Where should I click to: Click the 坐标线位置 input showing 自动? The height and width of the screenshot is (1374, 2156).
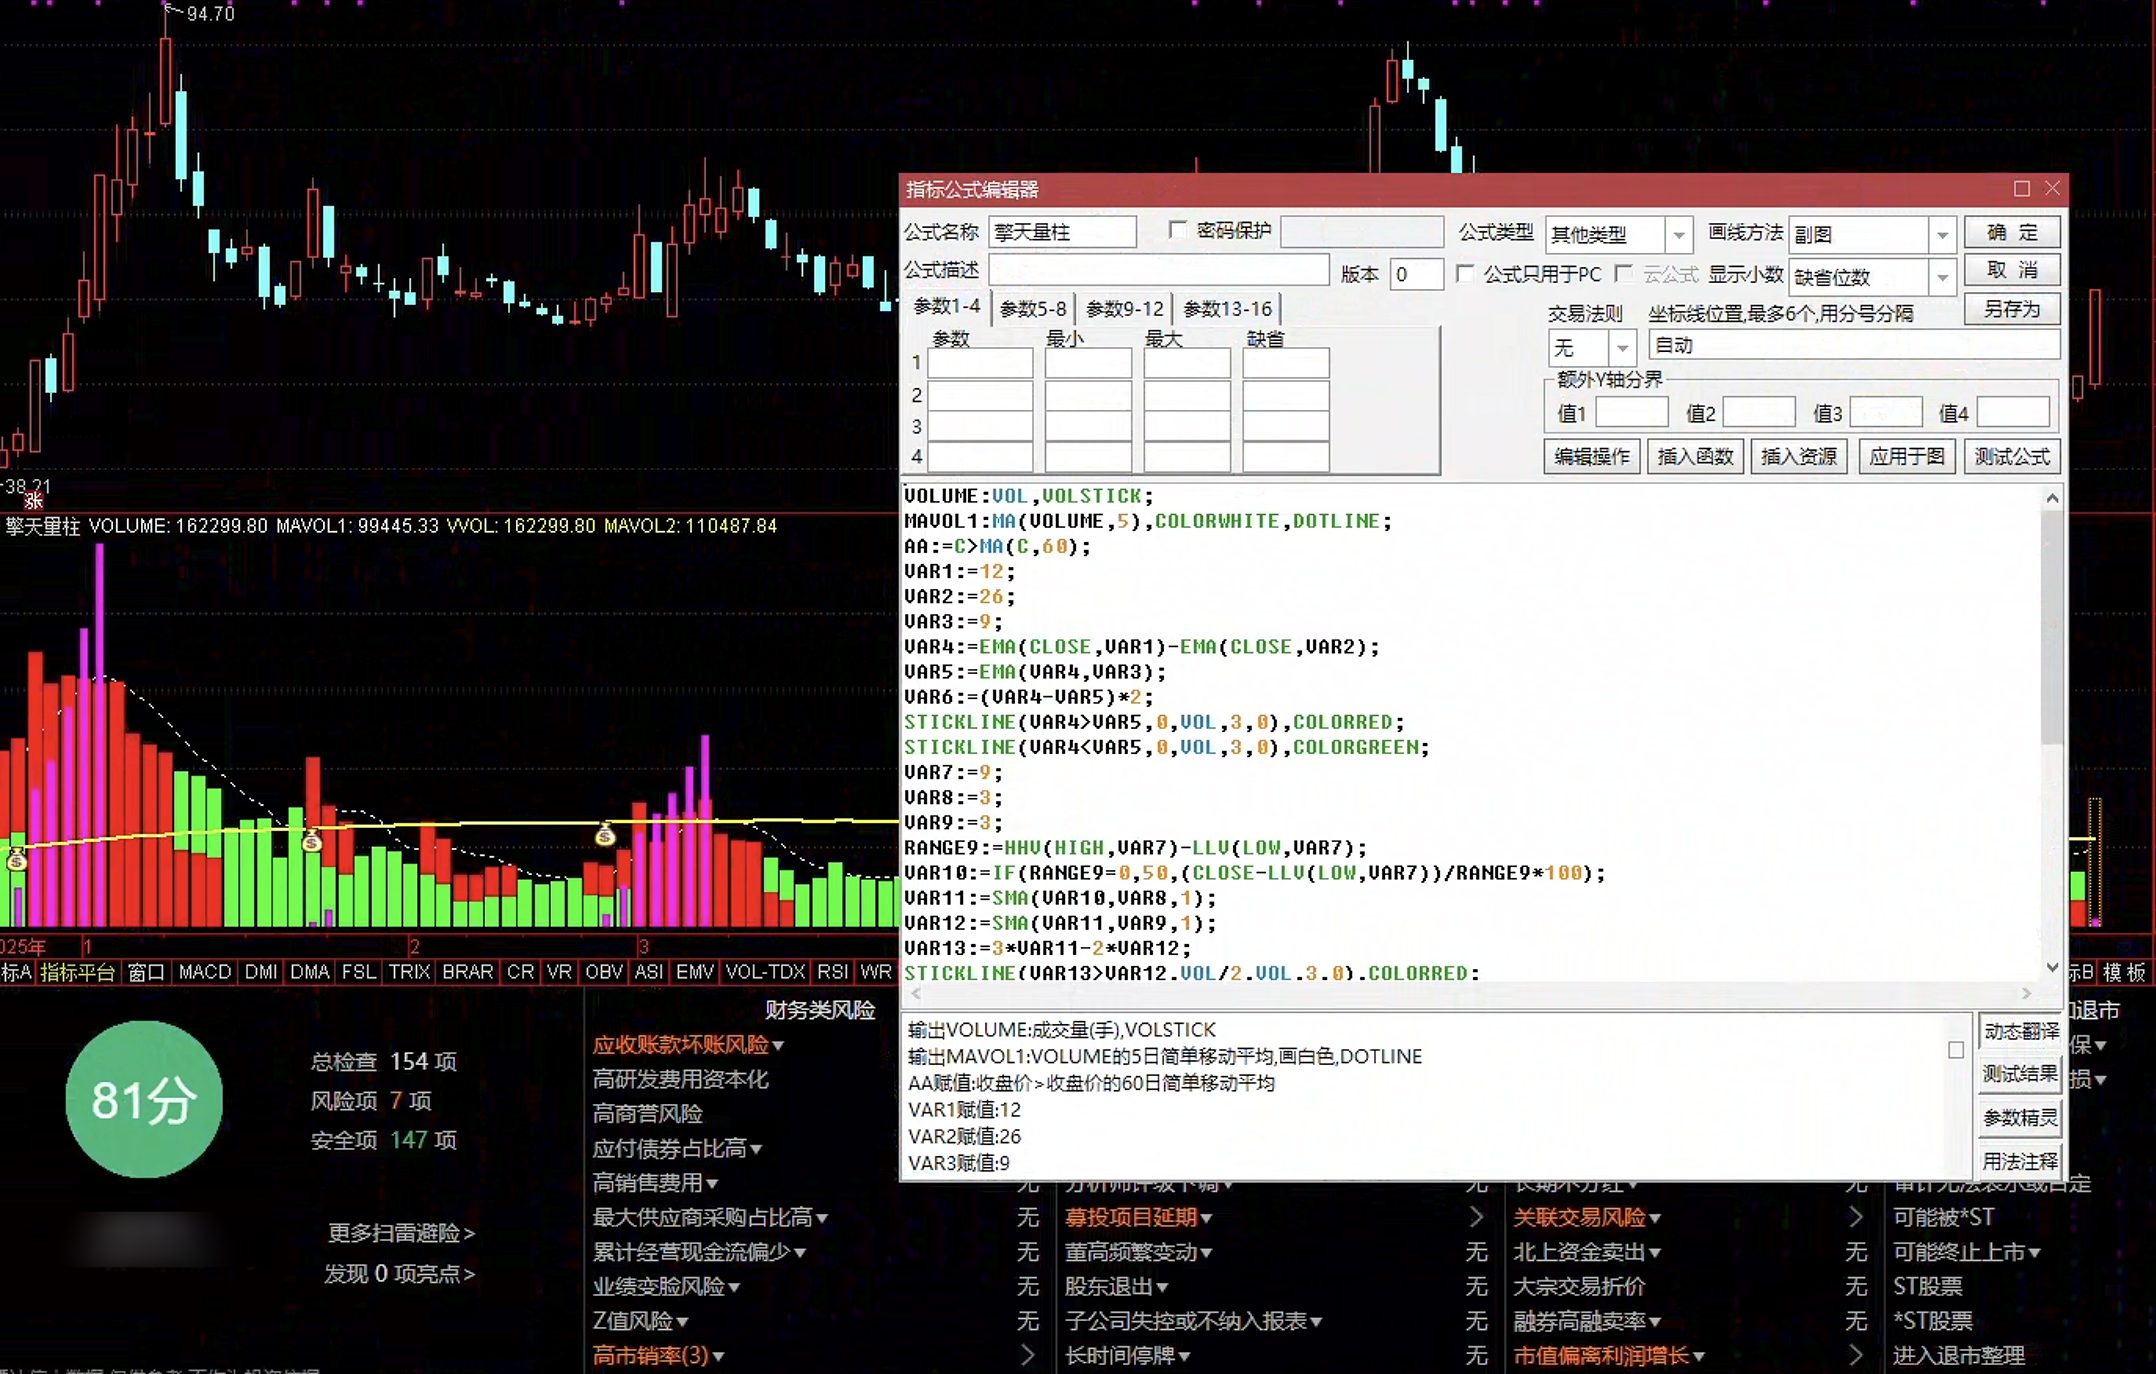coord(1853,345)
